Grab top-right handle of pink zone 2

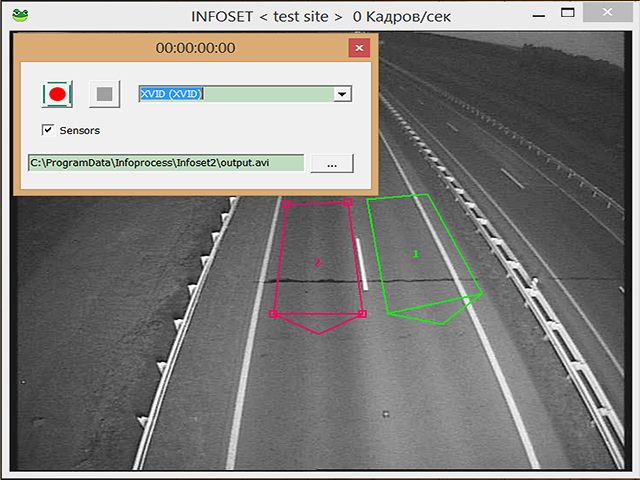tap(347, 202)
